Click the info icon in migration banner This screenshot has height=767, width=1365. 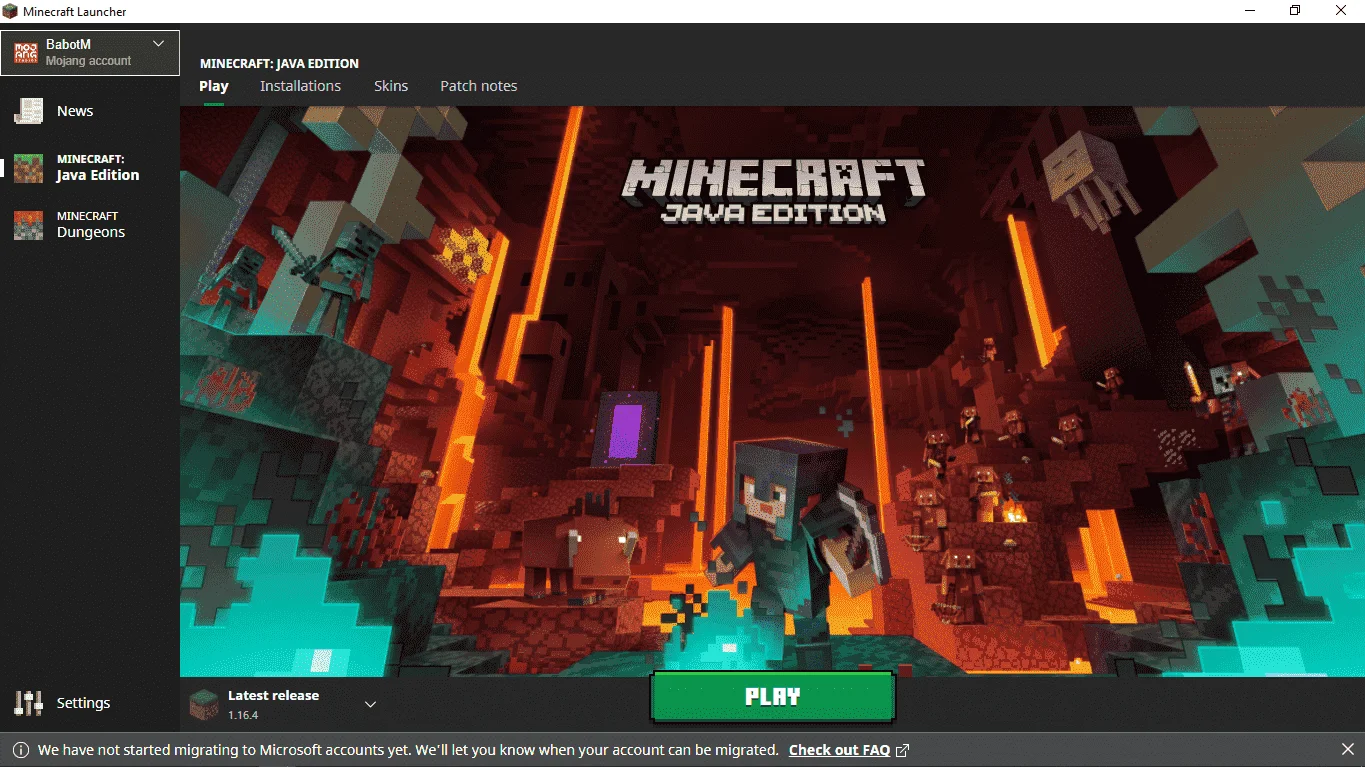(x=21, y=750)
